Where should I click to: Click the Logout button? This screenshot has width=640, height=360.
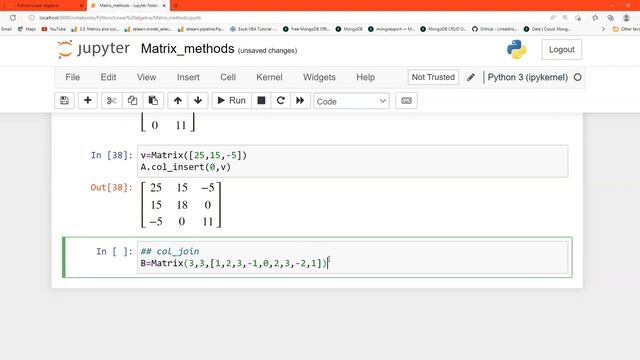pos(562,49)
